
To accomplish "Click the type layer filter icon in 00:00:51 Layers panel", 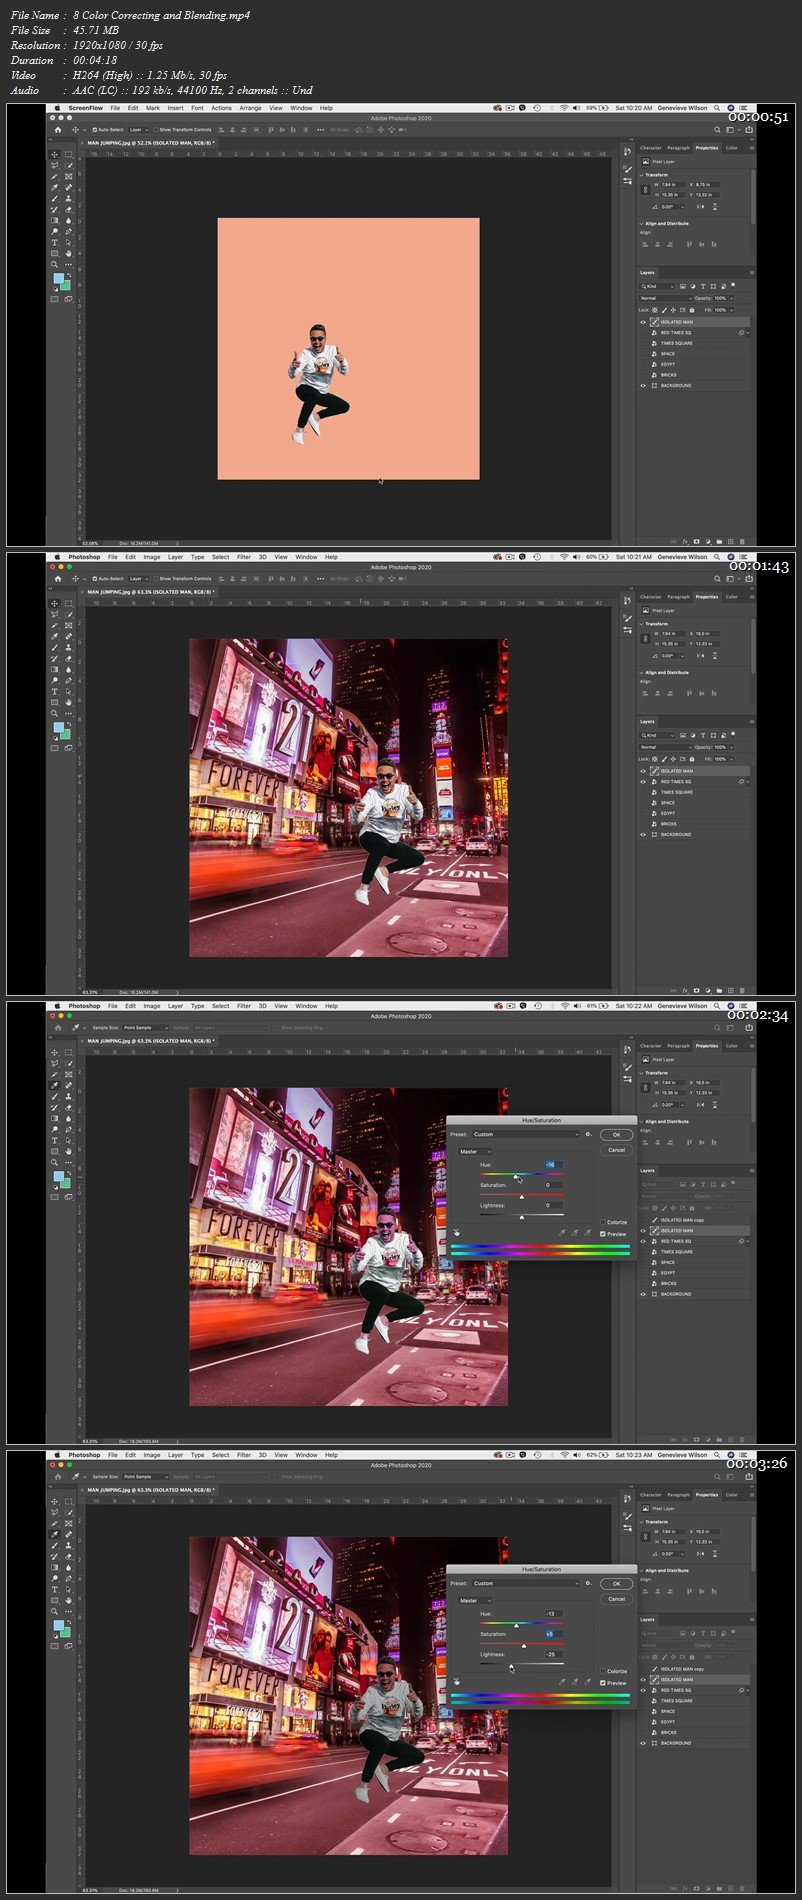I will tap(702, 286).
